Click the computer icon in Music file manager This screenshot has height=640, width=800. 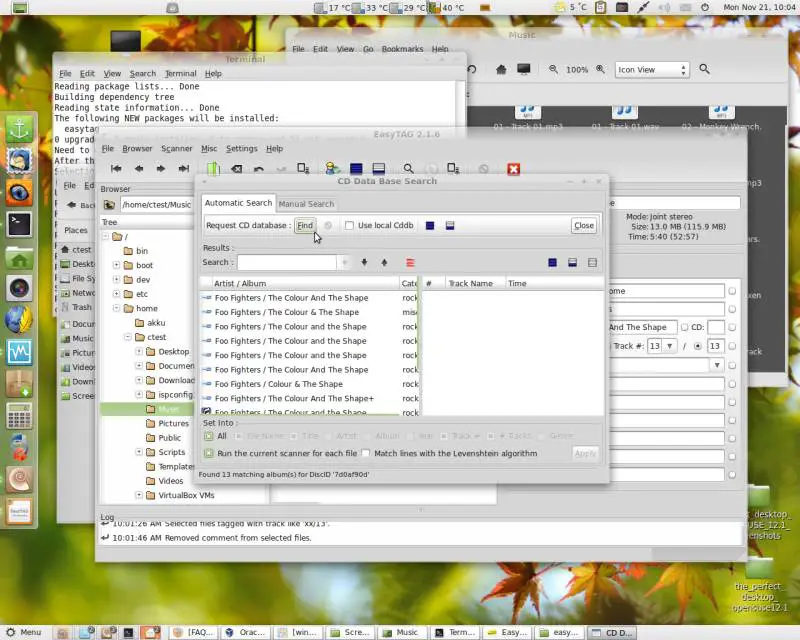[x=523, y=69]
